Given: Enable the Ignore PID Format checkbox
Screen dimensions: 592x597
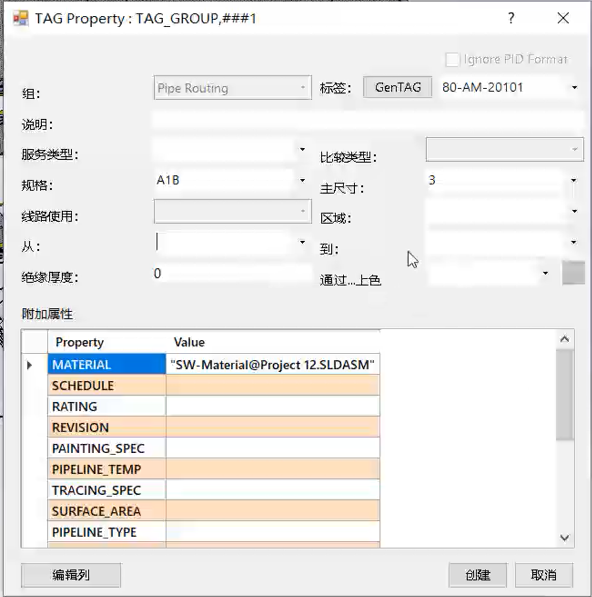Looking at the screenshot, I should (452, 59).
